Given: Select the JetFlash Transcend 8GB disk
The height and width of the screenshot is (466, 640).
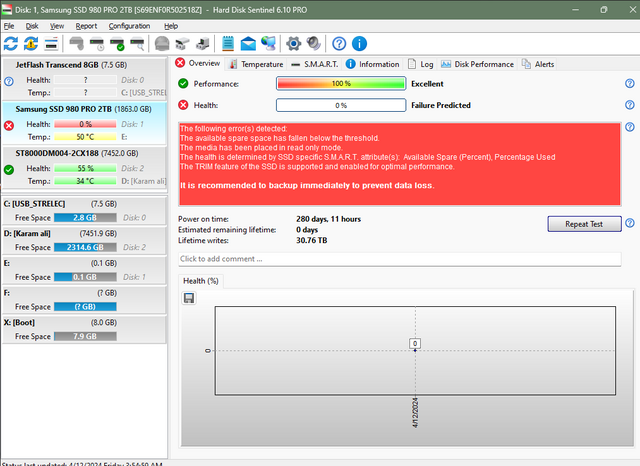Looking at the screenshot, I should [85, 63].
